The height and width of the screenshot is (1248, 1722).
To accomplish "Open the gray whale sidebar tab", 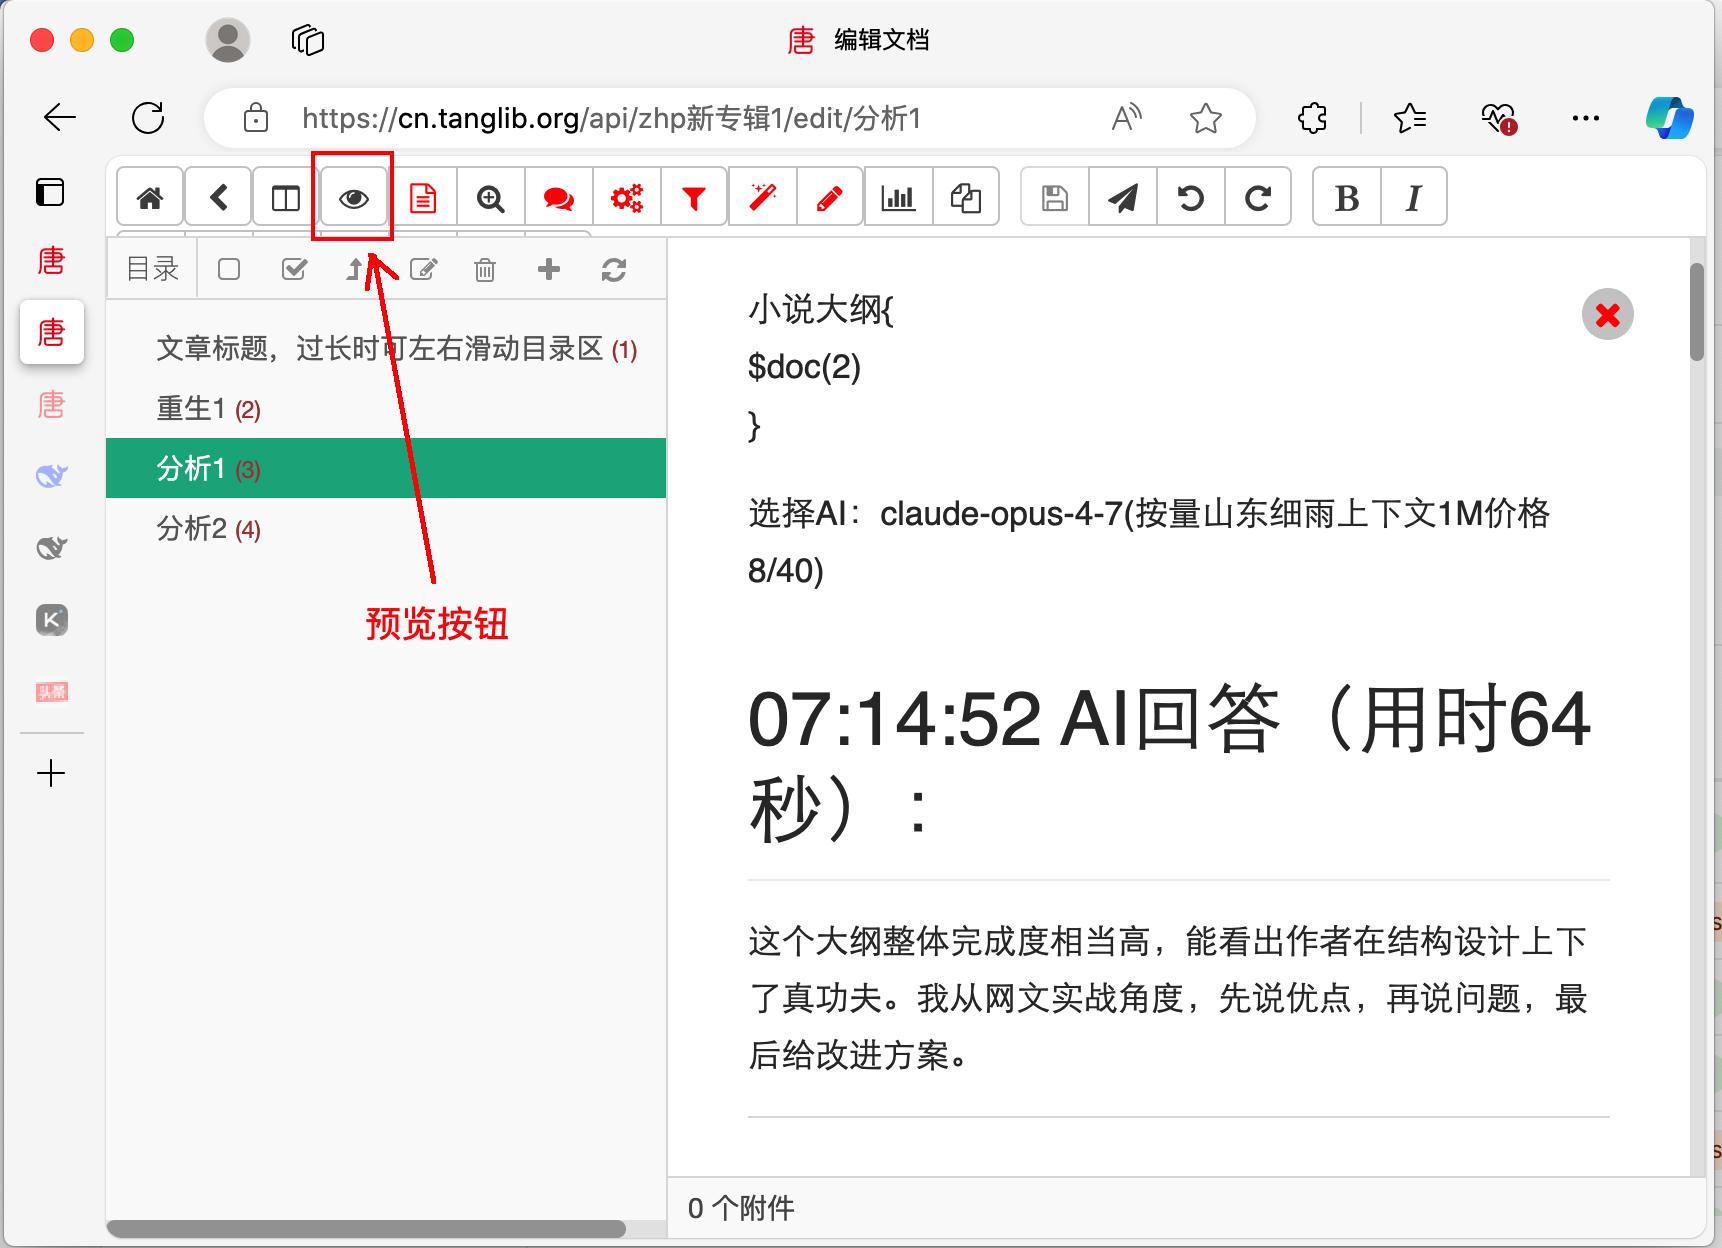I will tap(52, 547).
